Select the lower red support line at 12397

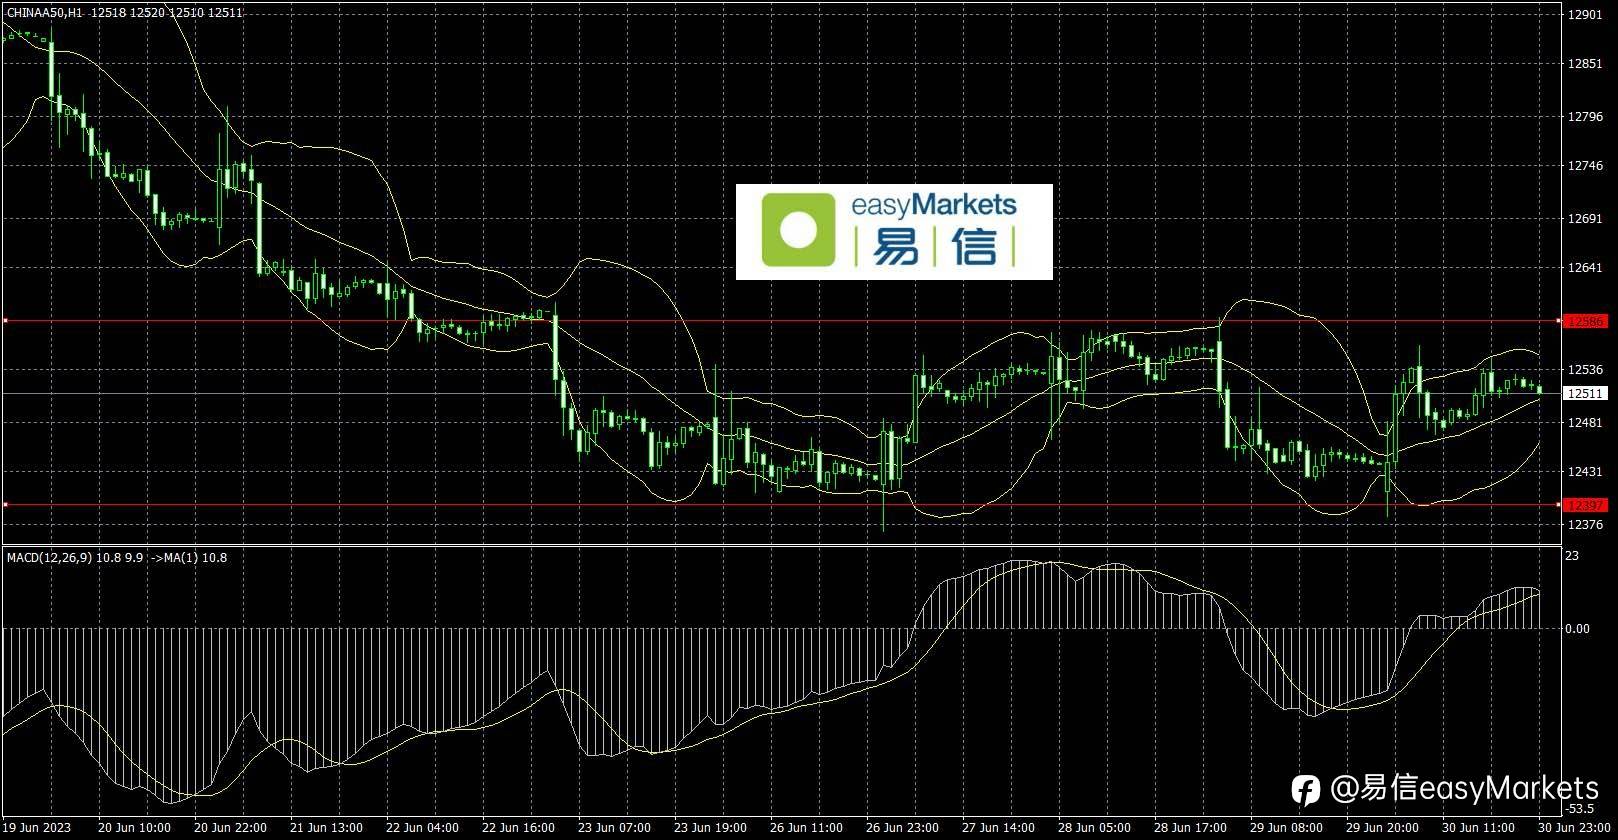[x=782, y=505]
